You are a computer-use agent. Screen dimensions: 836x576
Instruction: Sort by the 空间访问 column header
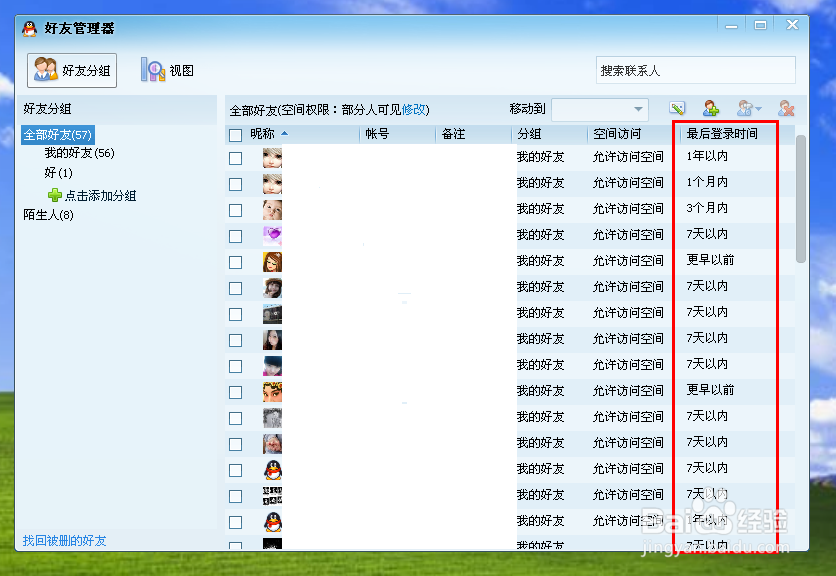tap(617, 134)
